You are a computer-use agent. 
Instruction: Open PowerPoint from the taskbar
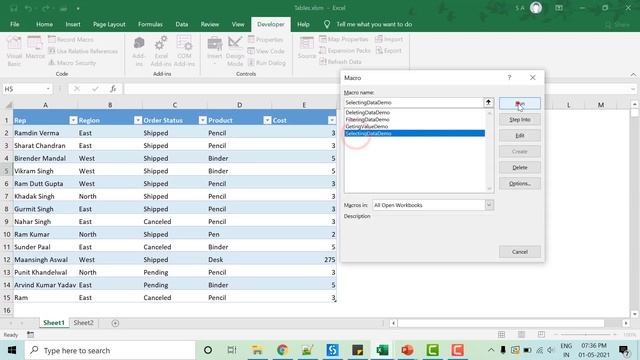coord(407,350)
